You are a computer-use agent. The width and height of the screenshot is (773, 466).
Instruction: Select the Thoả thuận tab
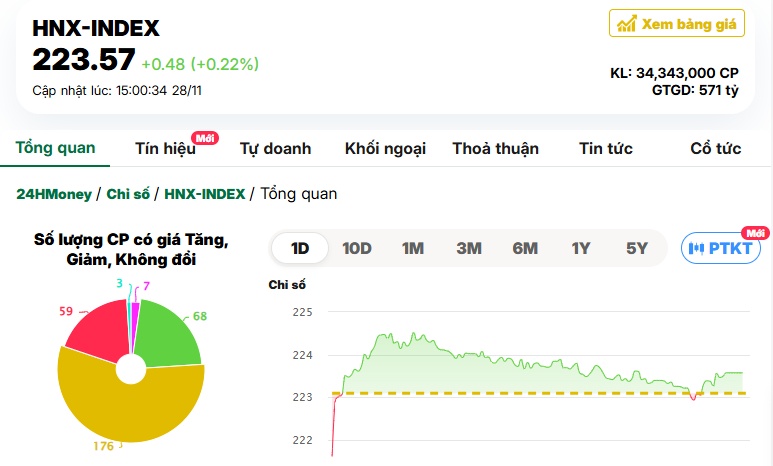(495, 149)
